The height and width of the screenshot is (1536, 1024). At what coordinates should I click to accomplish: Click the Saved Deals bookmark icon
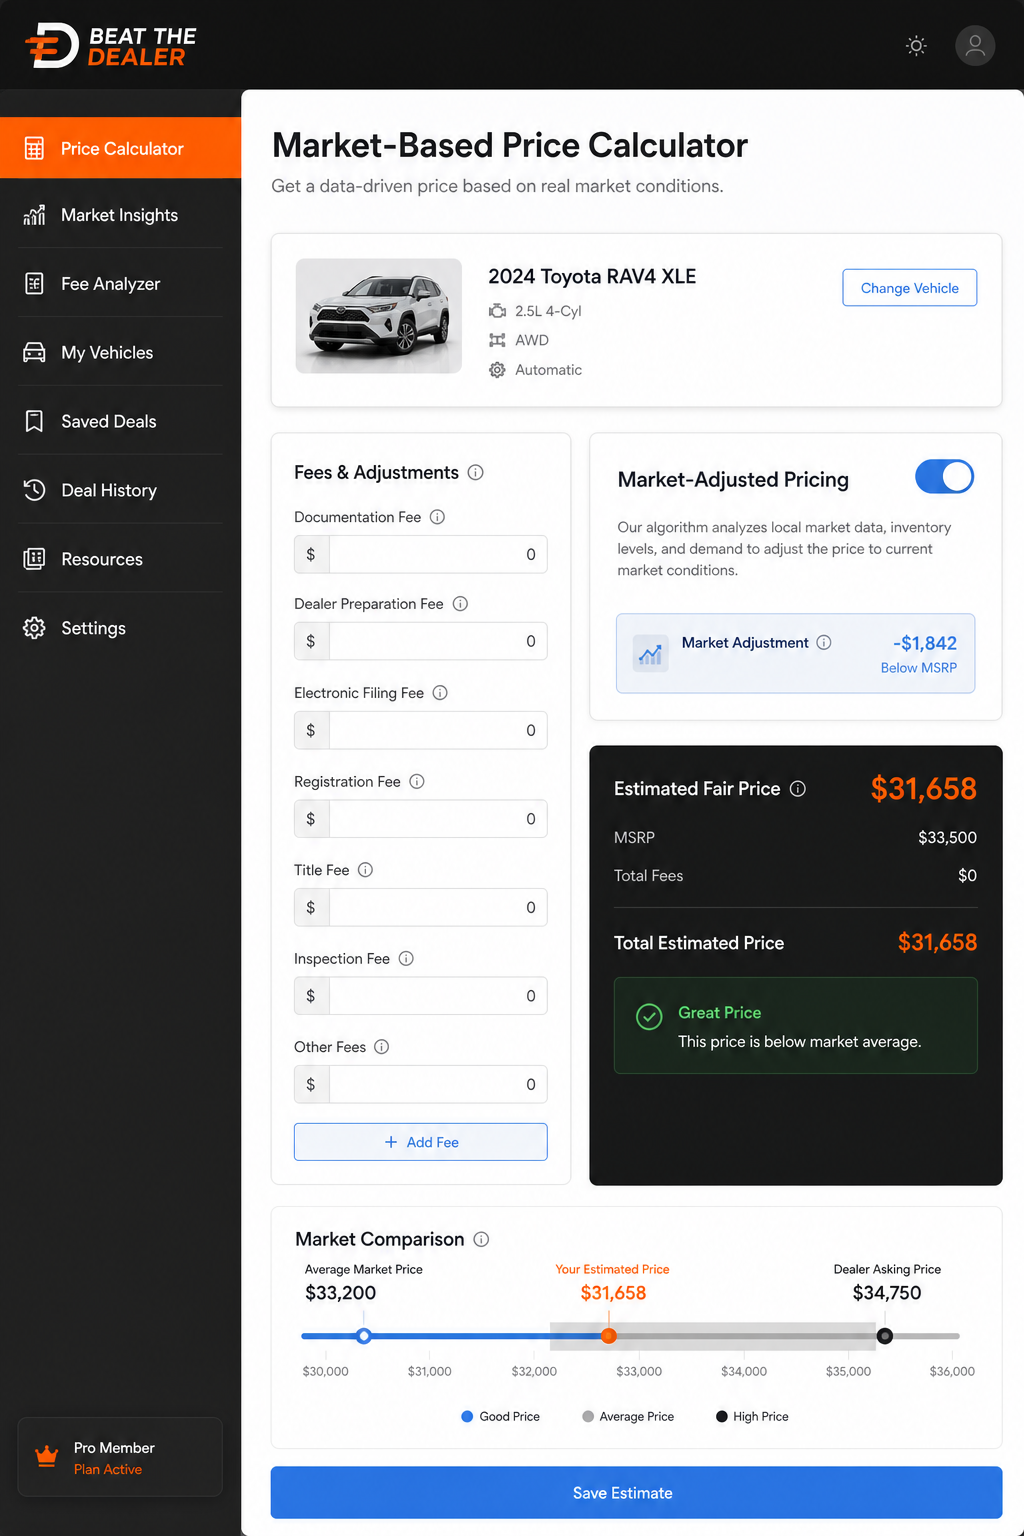[x=34, y=421]
